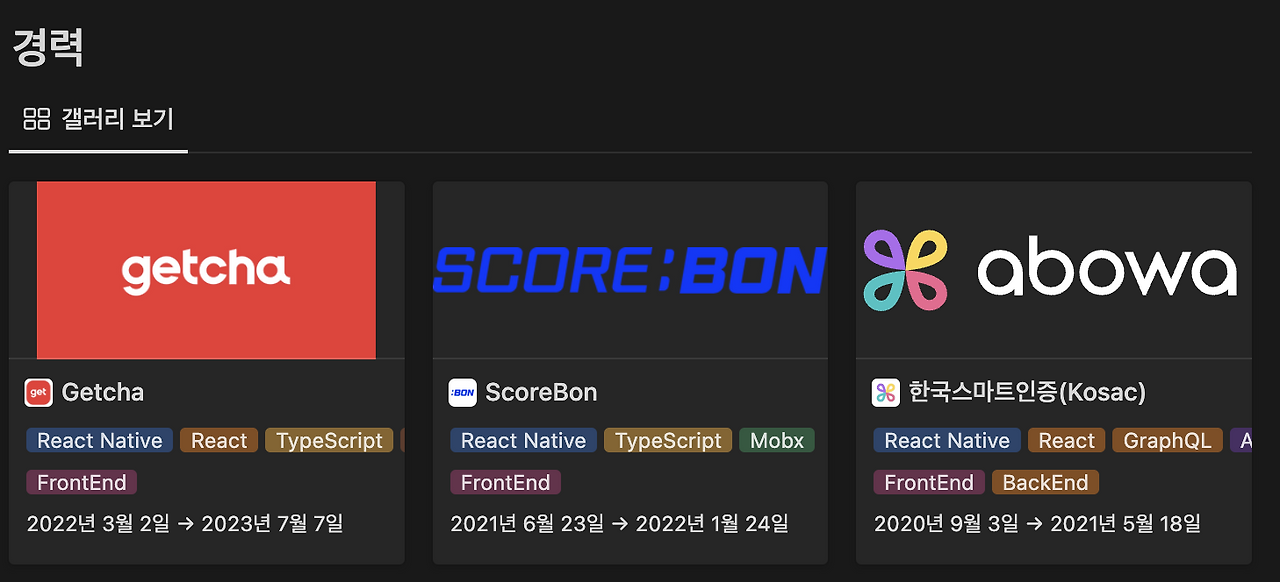The height and width of the screenshot is (582, 1280).
Task: Click the TypeScript tag on ScoreBon card
Action: [668, 441]
